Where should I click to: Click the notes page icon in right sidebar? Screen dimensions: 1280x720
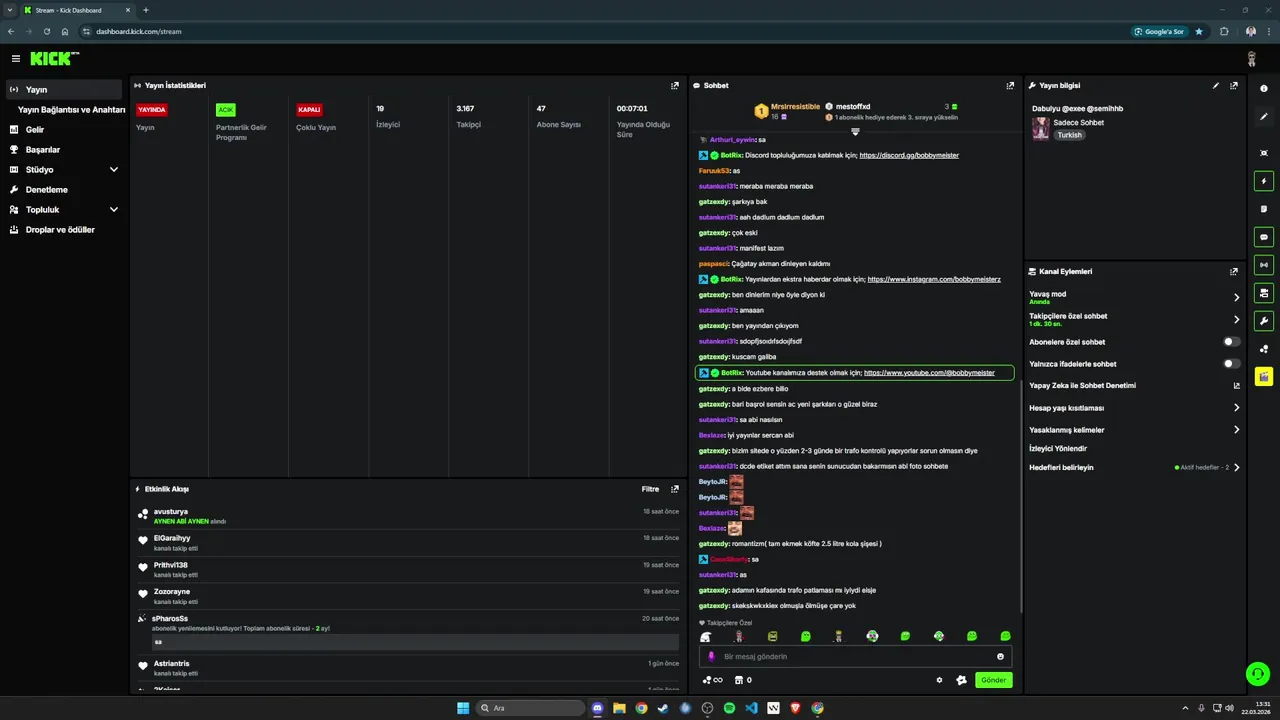coord(1264,209)
